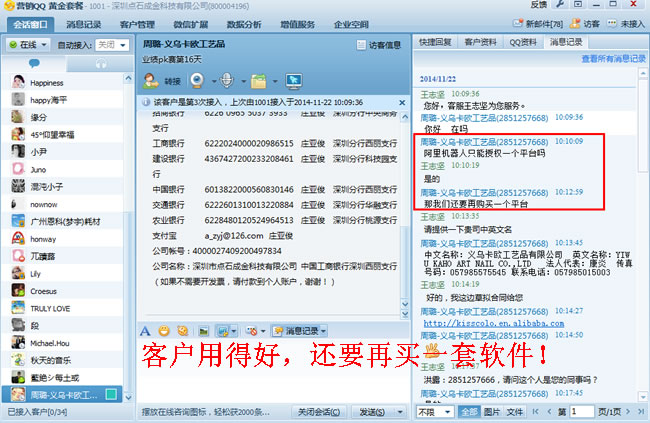Screen dimensions: 650x423
Task: Expand webcam options dropdown arrow
Action: click(214, 81)
